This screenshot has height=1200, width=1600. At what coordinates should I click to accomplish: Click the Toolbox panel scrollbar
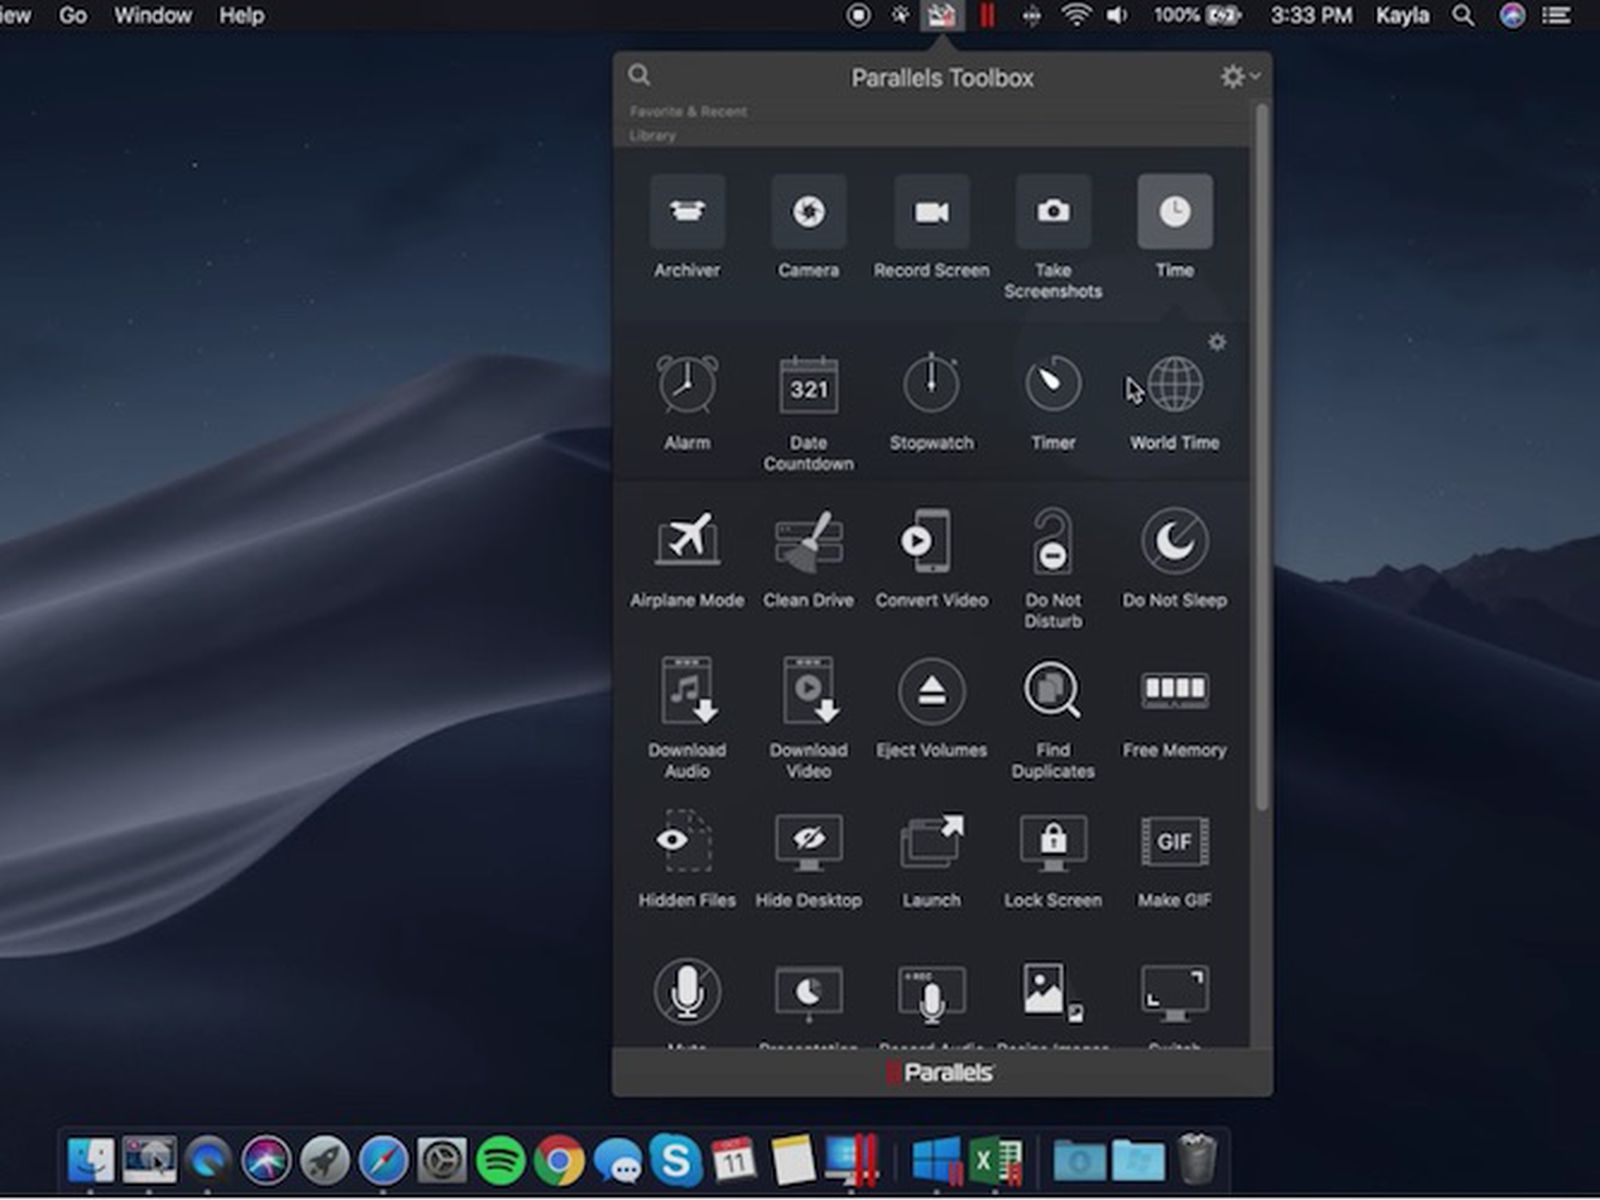[1262, 455]
